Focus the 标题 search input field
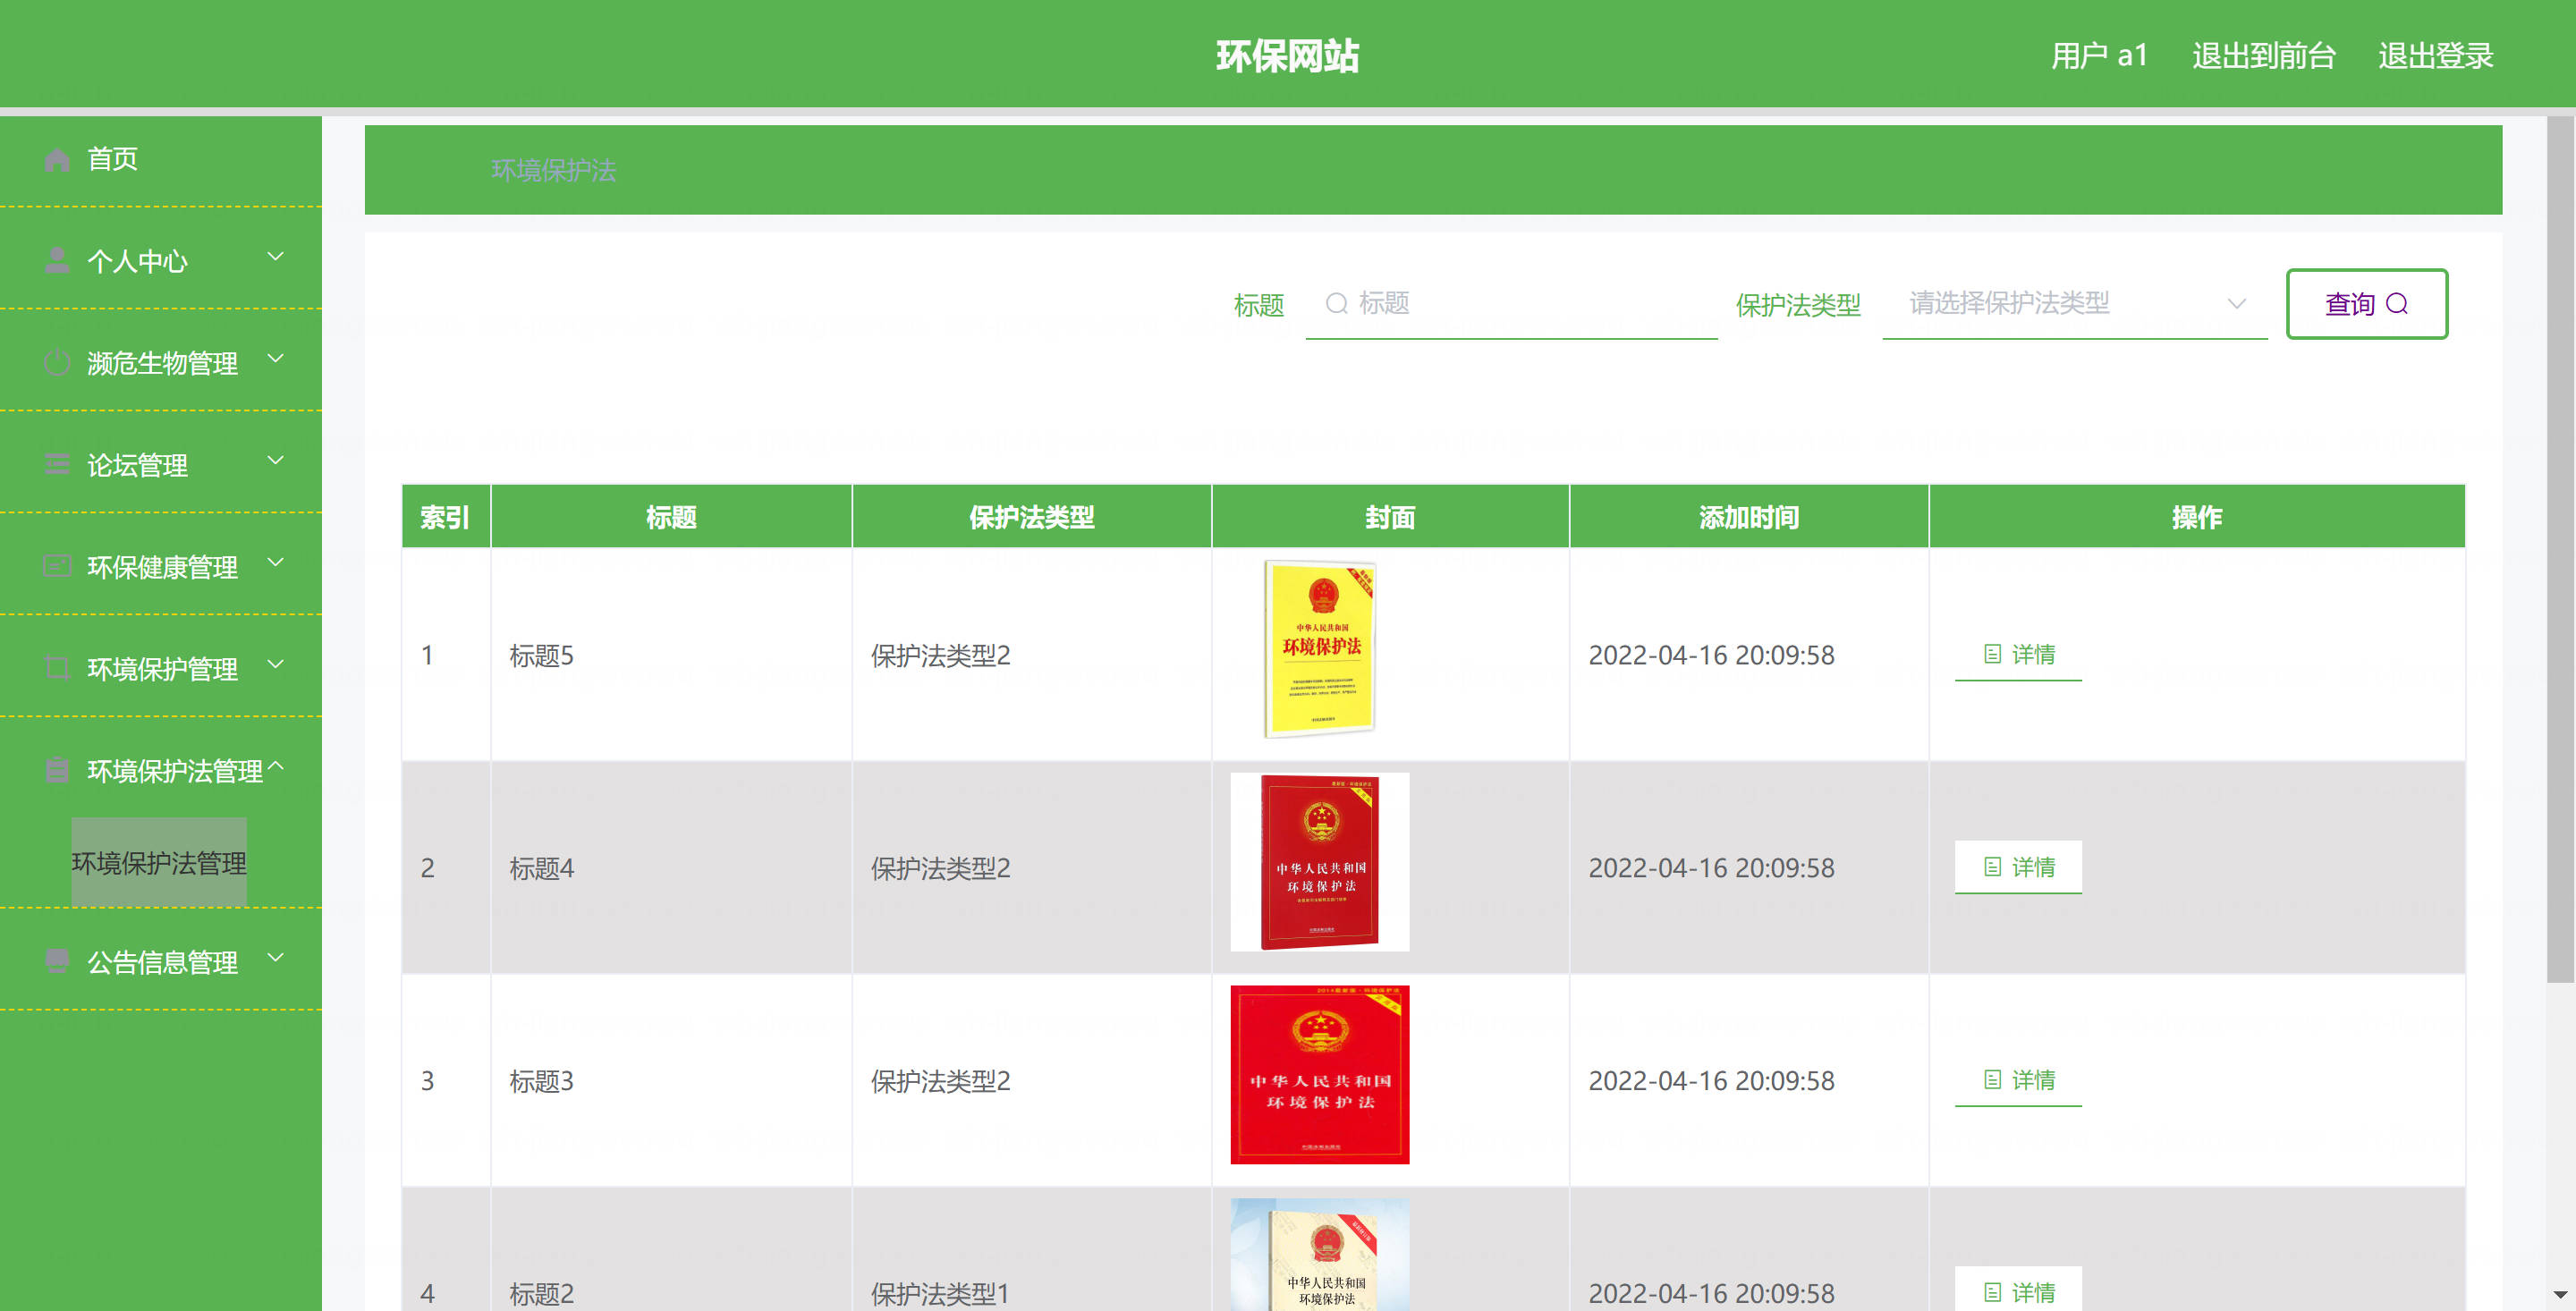 pyautogui.click(x=1511, y=304)
